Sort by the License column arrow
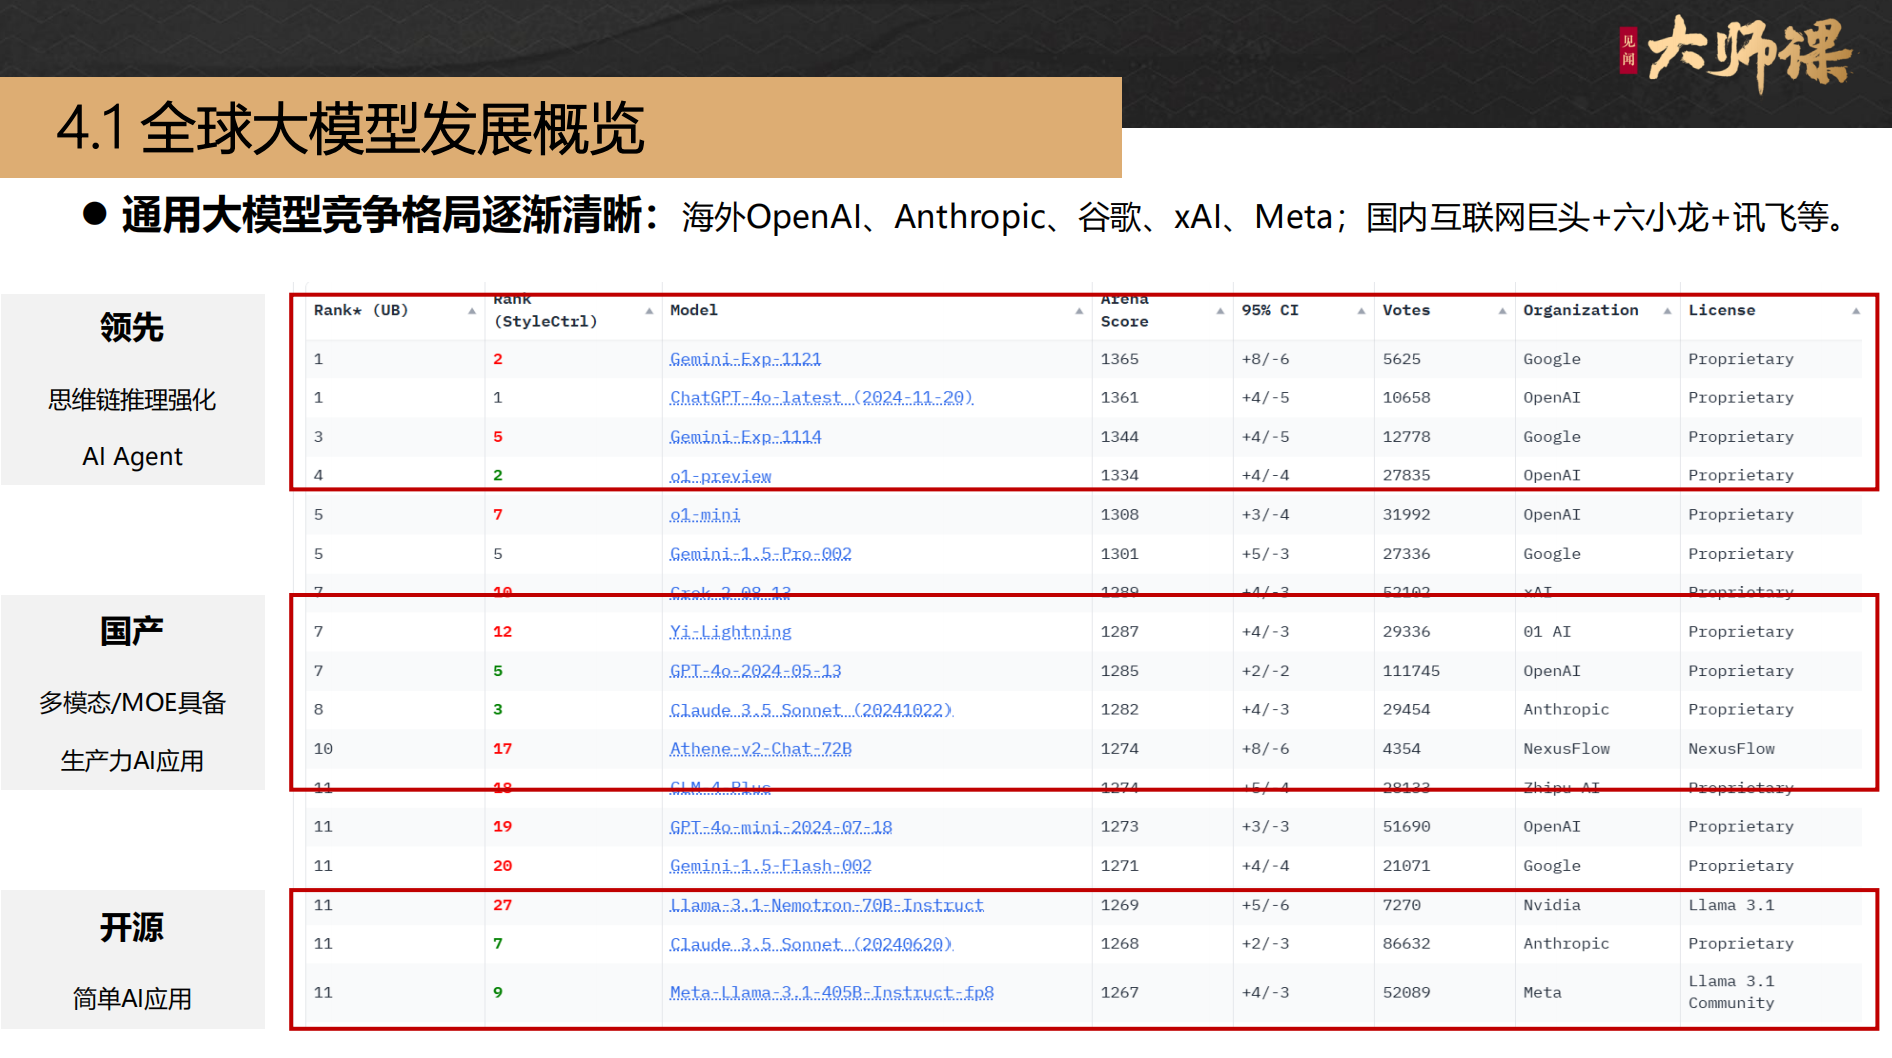This screenshot has height=1058, width=1892. click(1856, 311)
